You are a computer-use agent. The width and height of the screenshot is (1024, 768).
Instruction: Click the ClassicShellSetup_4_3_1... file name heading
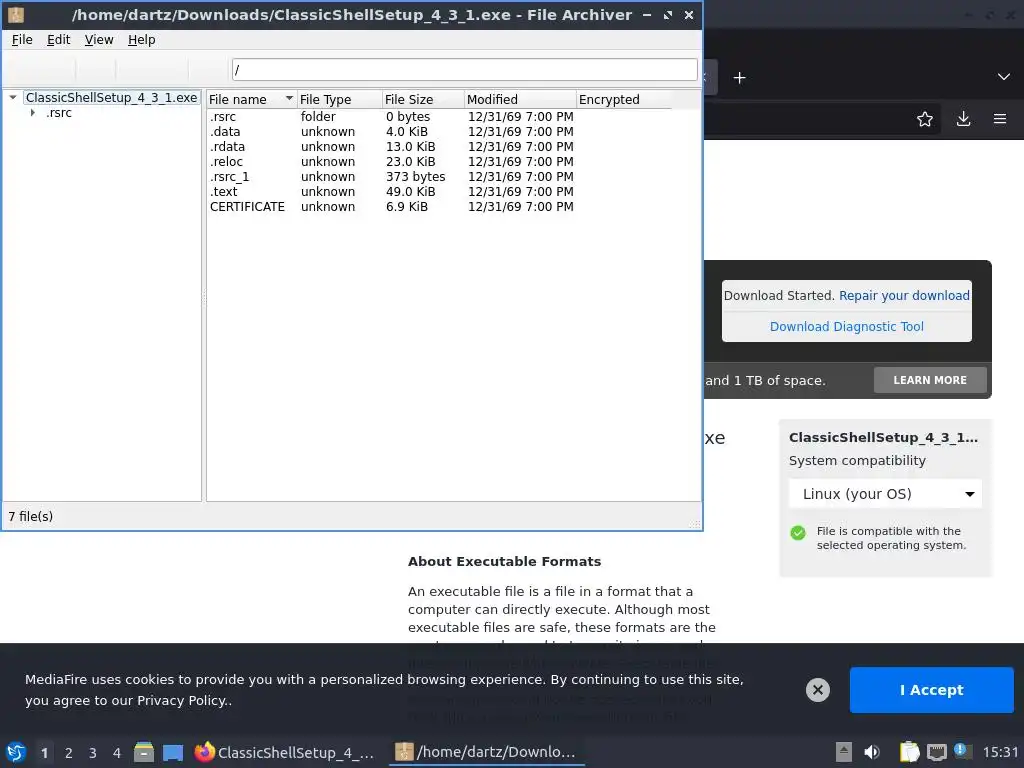[x=883, y=438]
